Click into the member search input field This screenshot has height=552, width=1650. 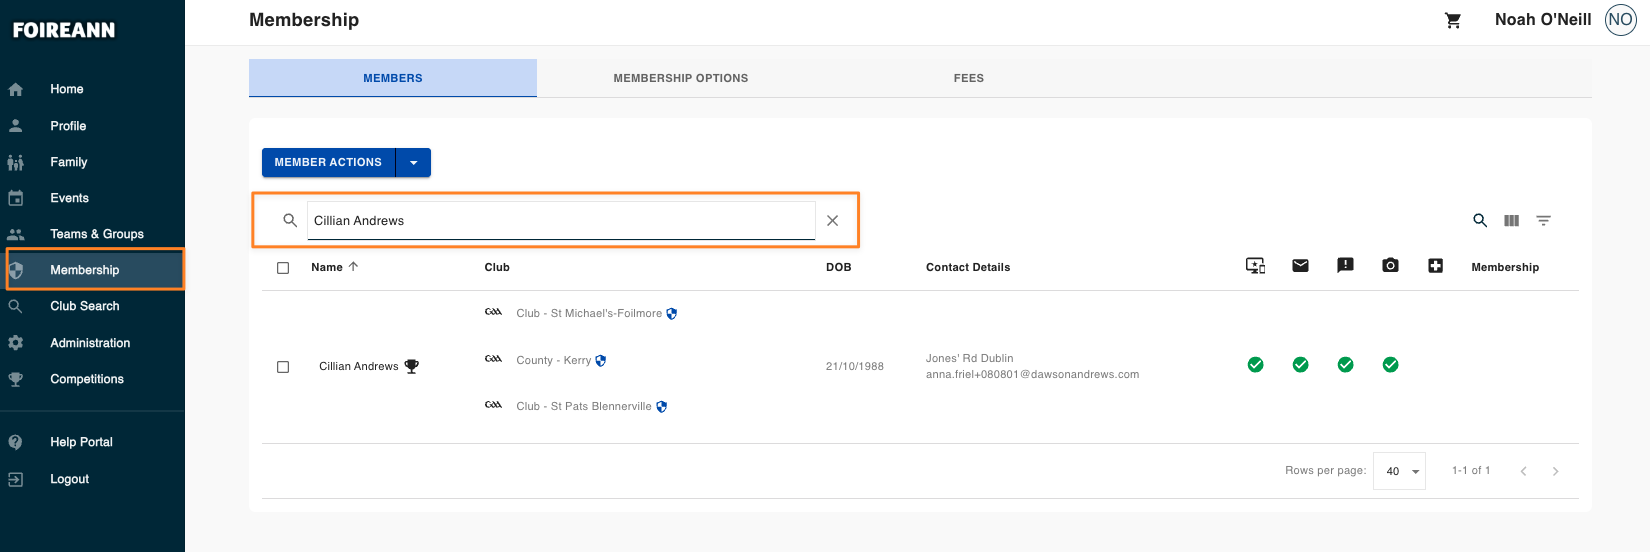tap(561, 221)
